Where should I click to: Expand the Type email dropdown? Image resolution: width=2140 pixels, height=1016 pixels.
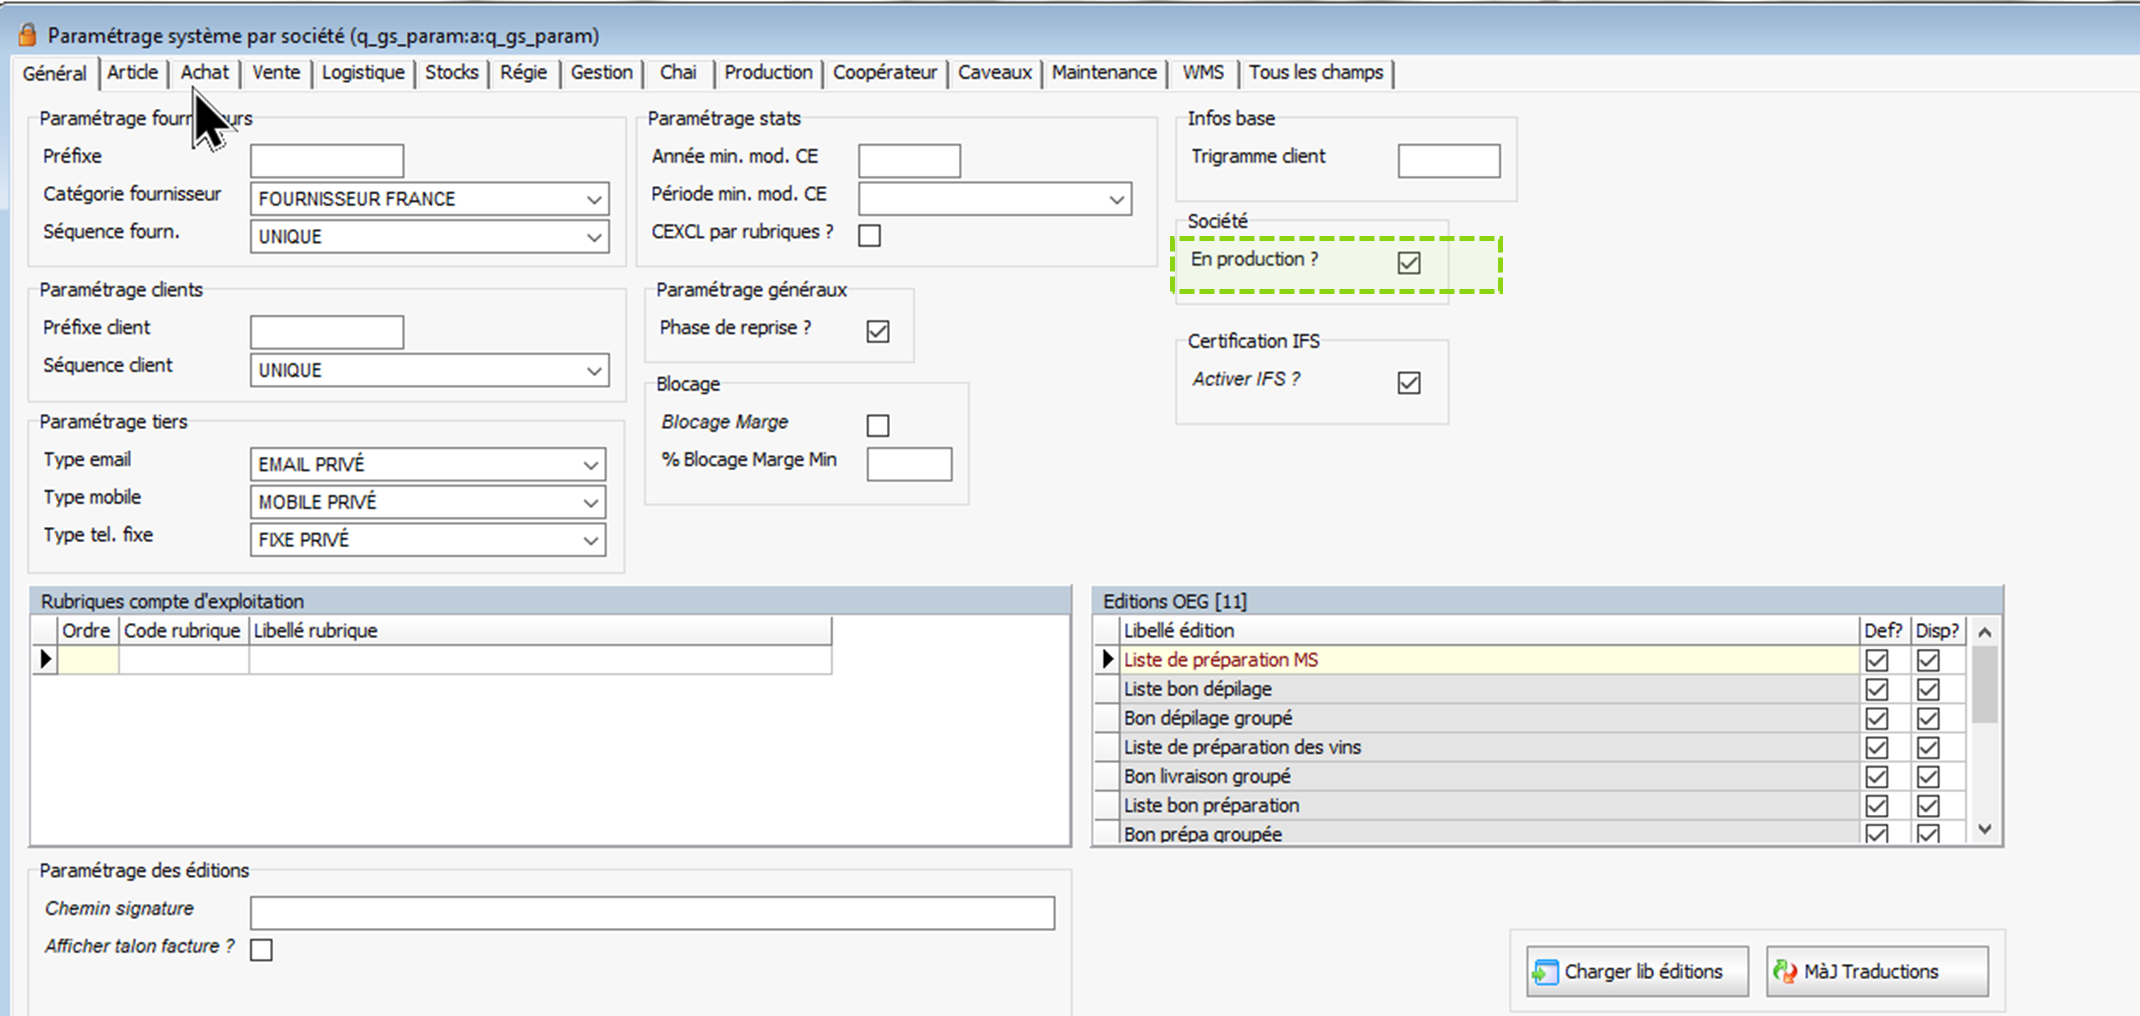click(x=590, y=465)
